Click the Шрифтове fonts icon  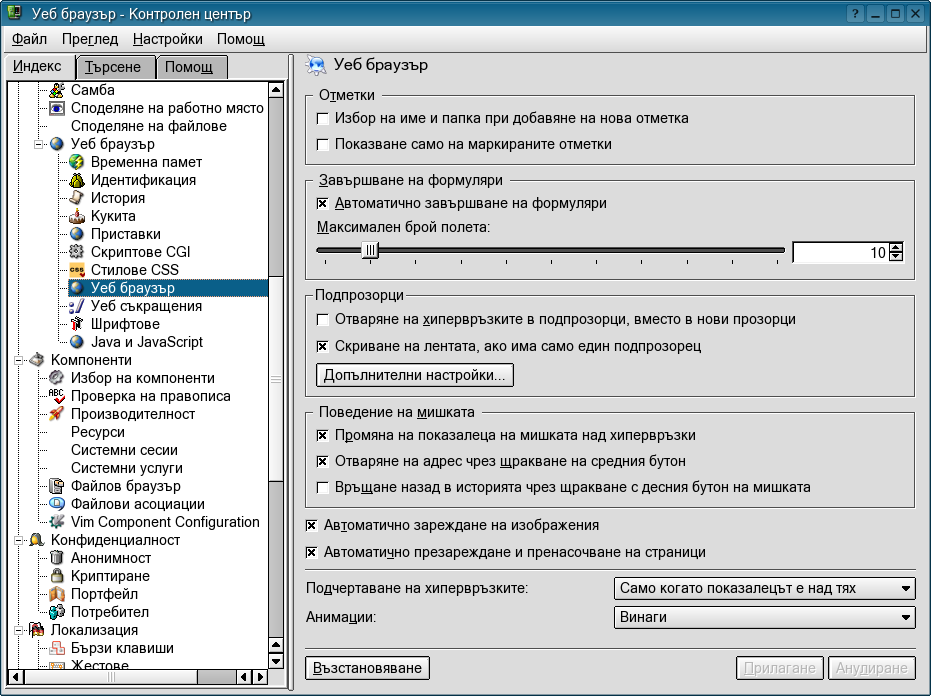point(77,324)
